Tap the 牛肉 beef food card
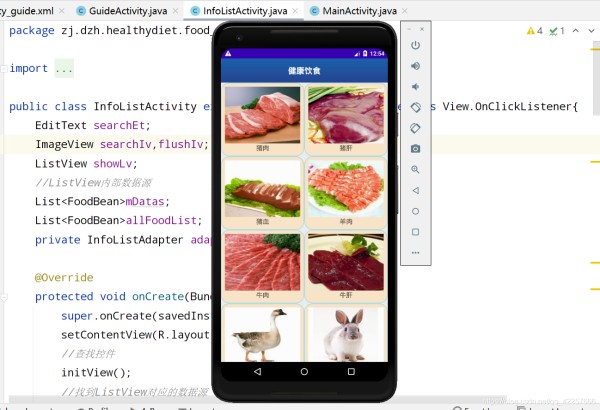 tap(262, 266)
